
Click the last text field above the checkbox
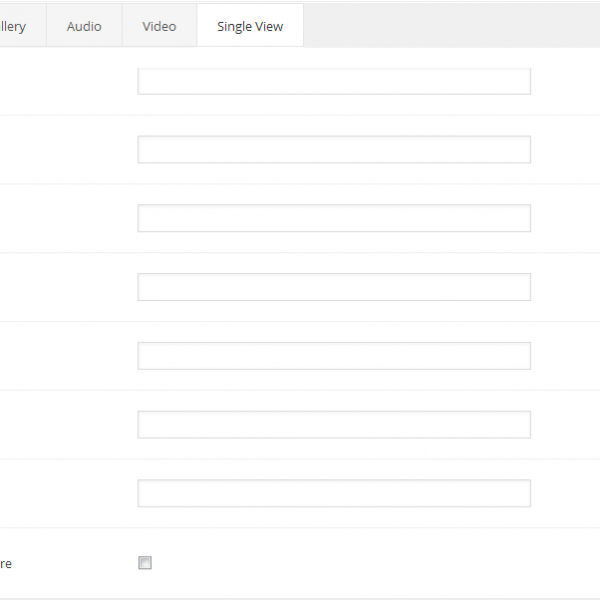[334, 493]
